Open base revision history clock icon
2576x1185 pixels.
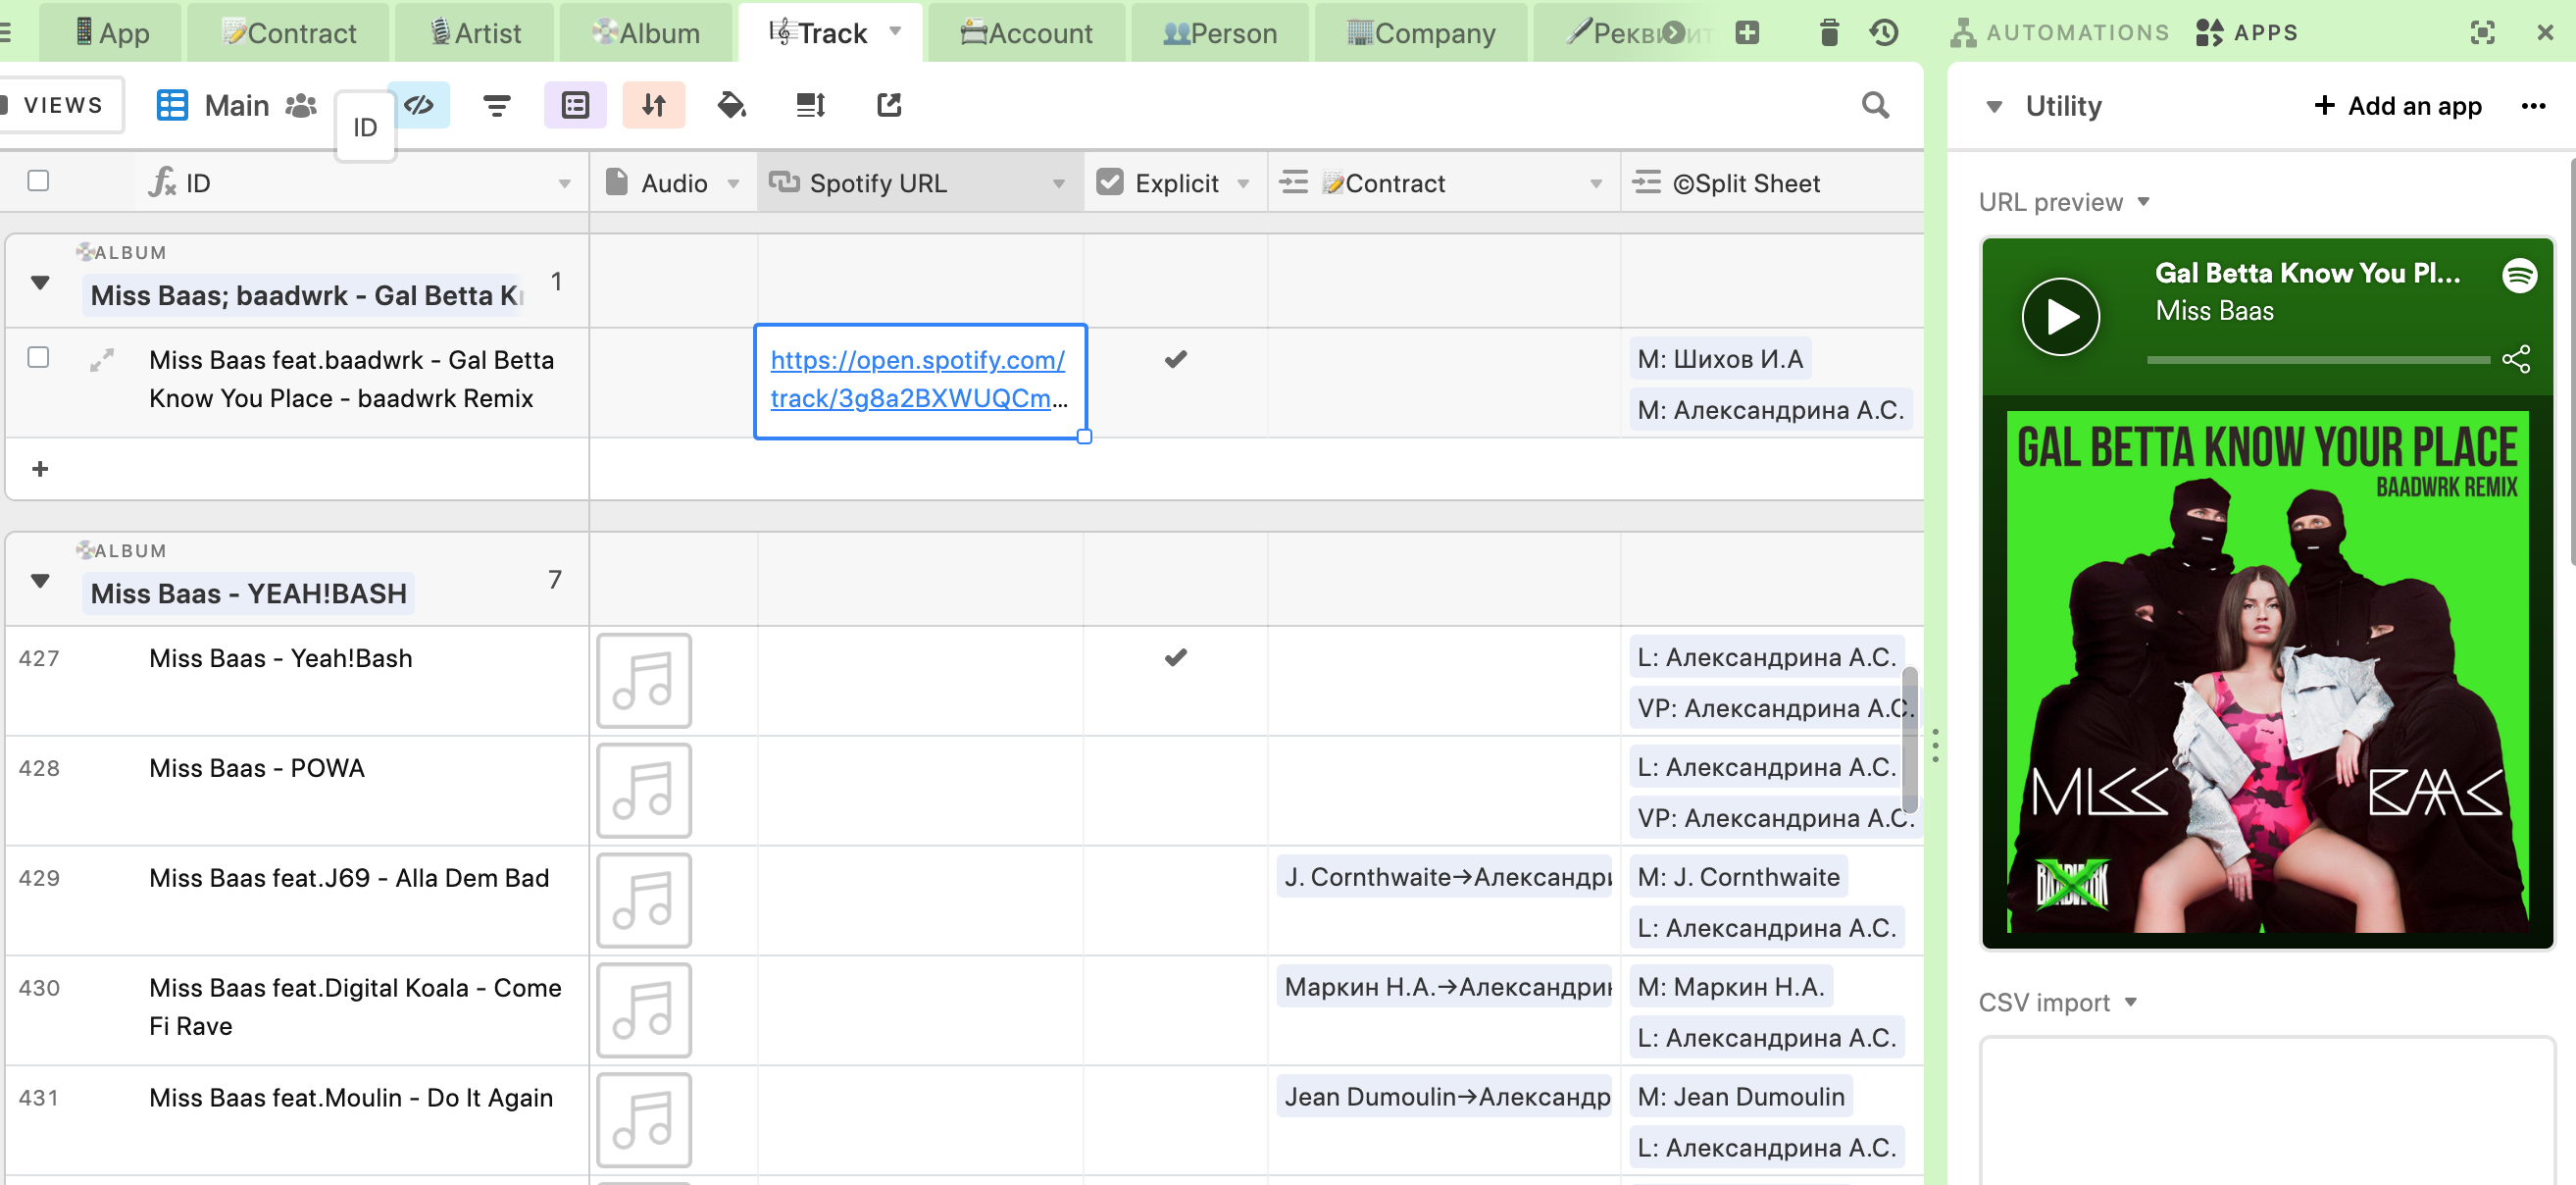[1884, 33]
